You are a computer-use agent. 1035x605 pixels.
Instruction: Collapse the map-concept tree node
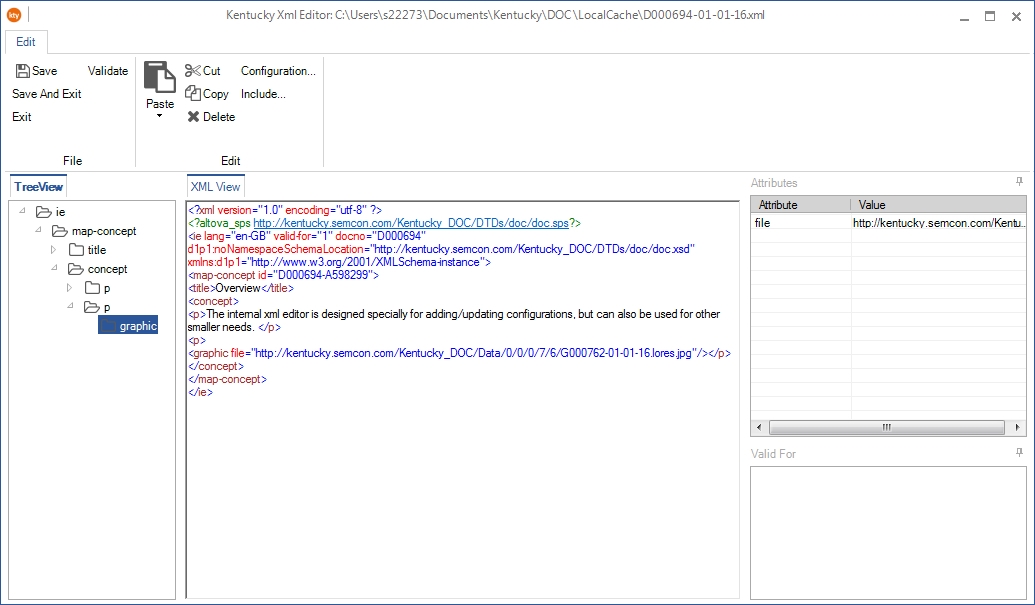(x=38, y=231)
